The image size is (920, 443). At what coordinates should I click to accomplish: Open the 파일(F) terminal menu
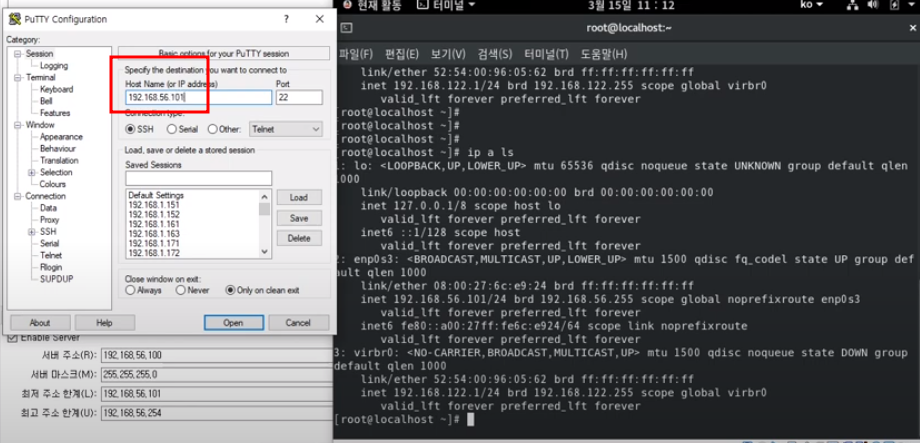pos(356,54)
